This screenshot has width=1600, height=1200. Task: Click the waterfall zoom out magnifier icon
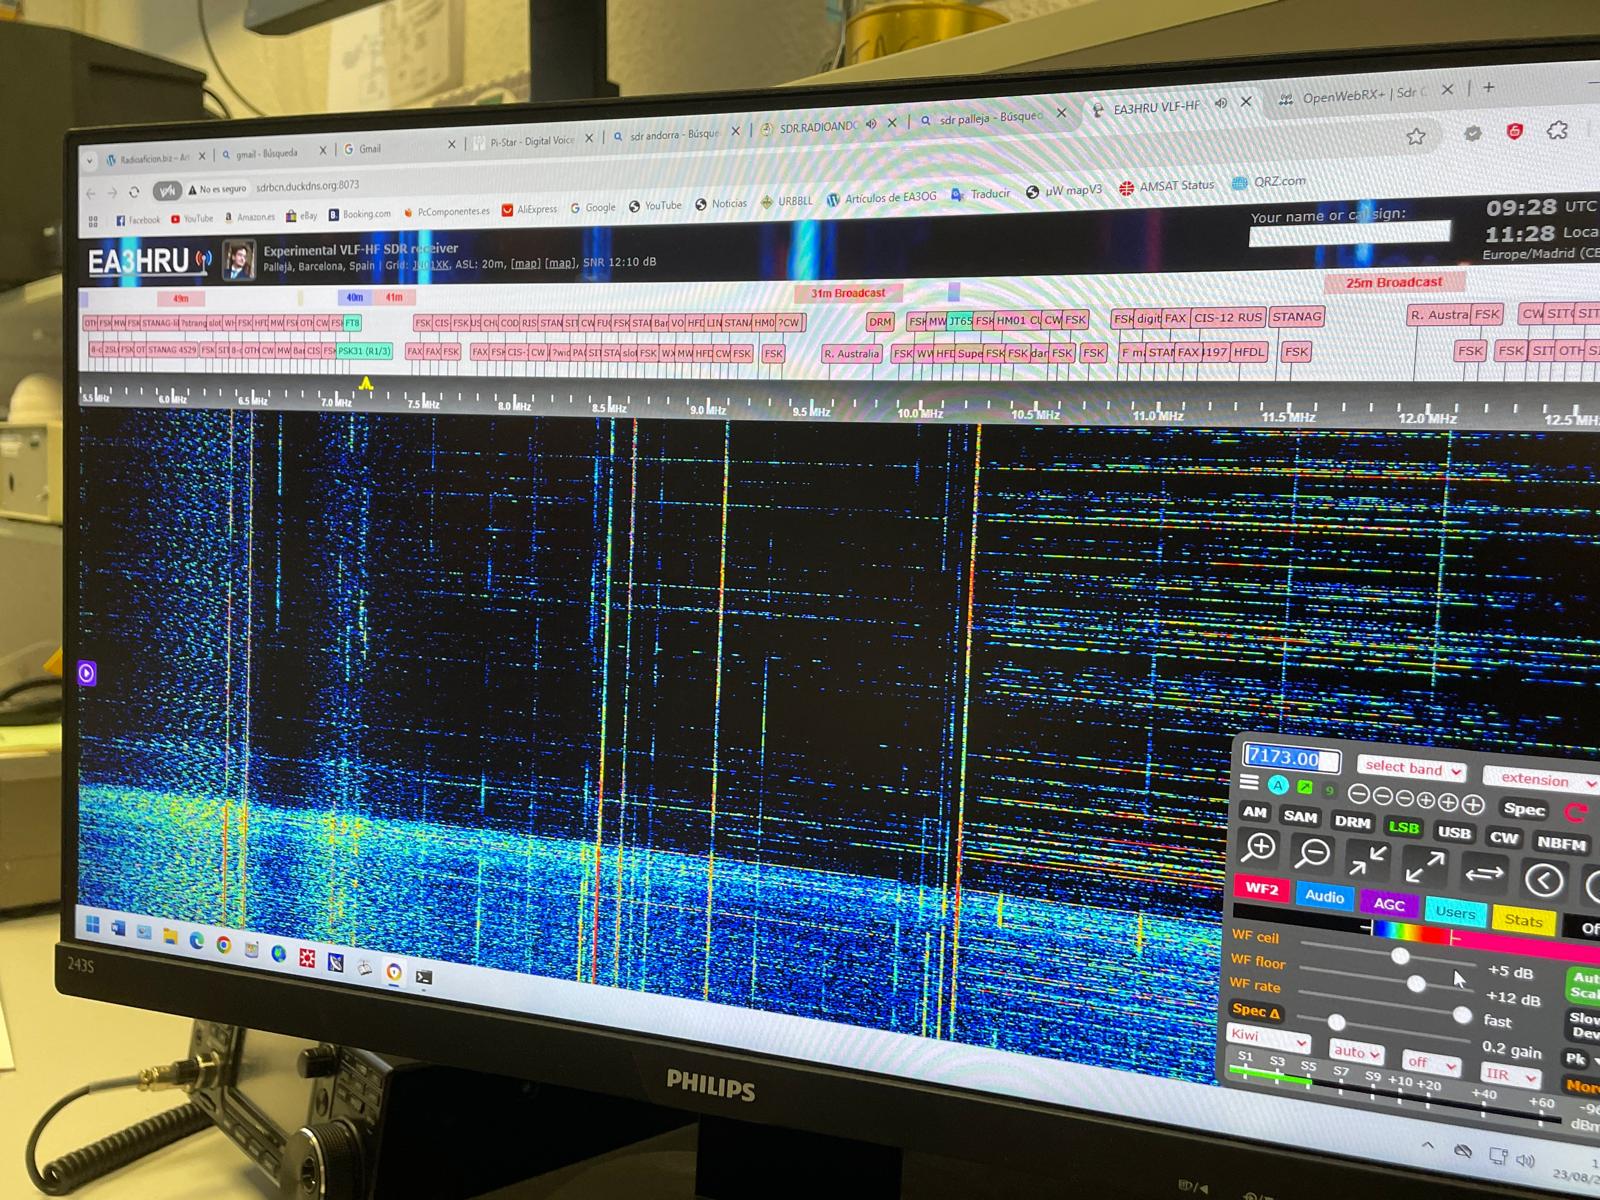pos(1313,853)
